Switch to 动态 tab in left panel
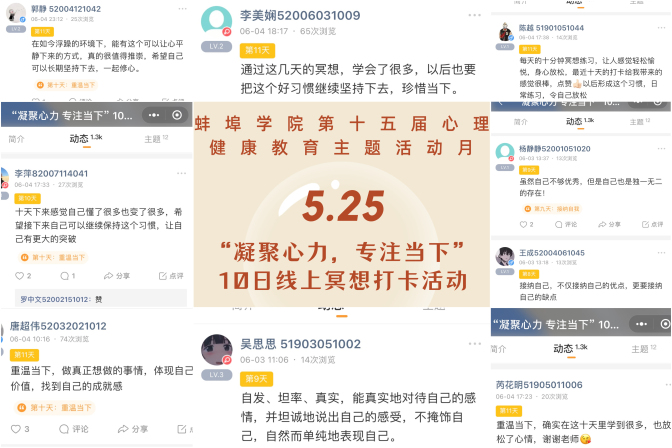 (86, 138)
